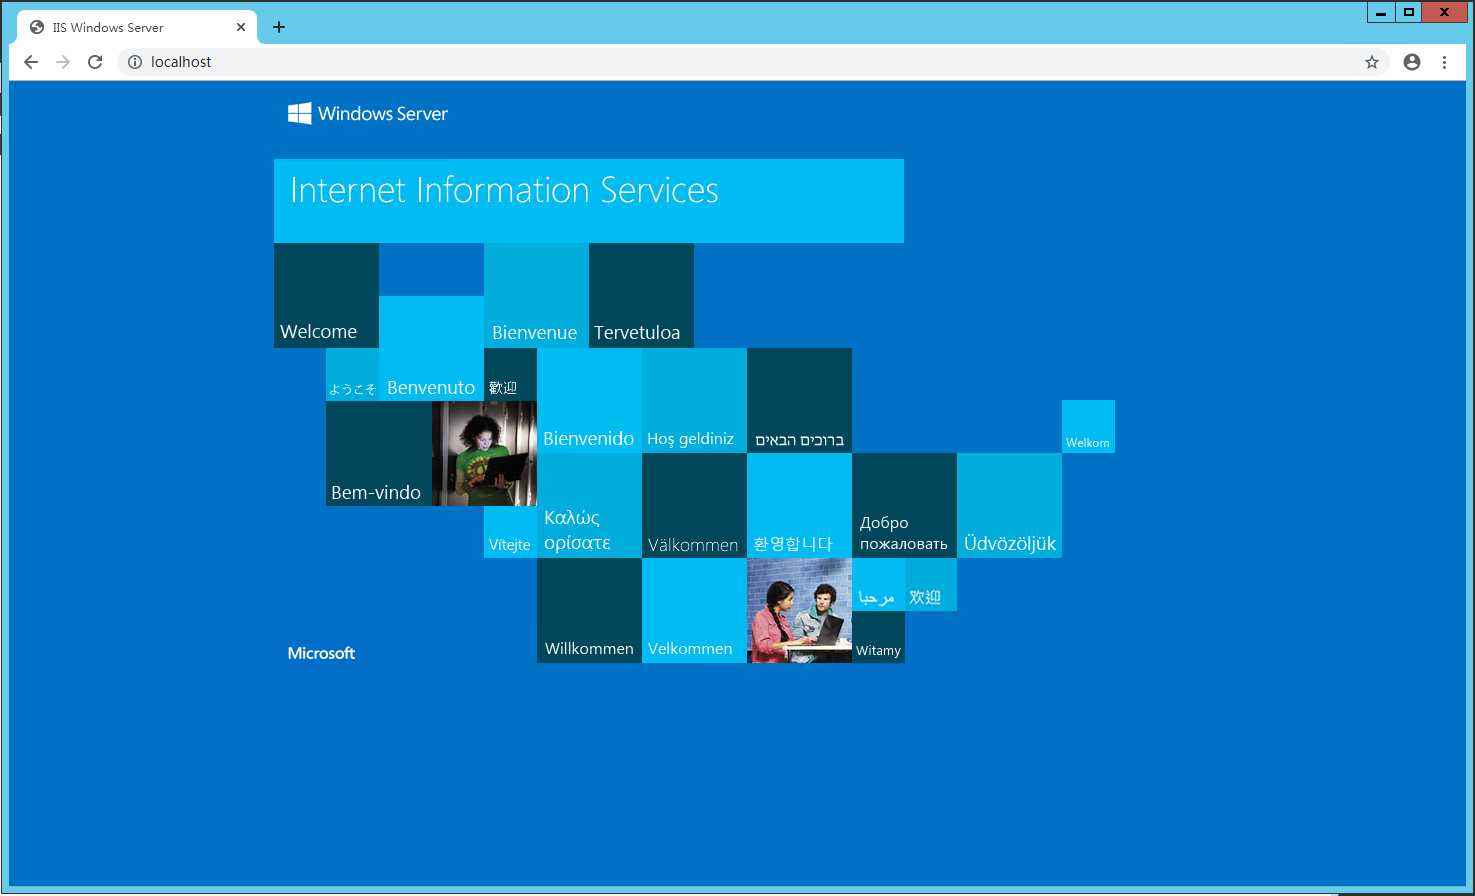
Task: Close the IIS Windows Server tab
Action: [241, 27]
